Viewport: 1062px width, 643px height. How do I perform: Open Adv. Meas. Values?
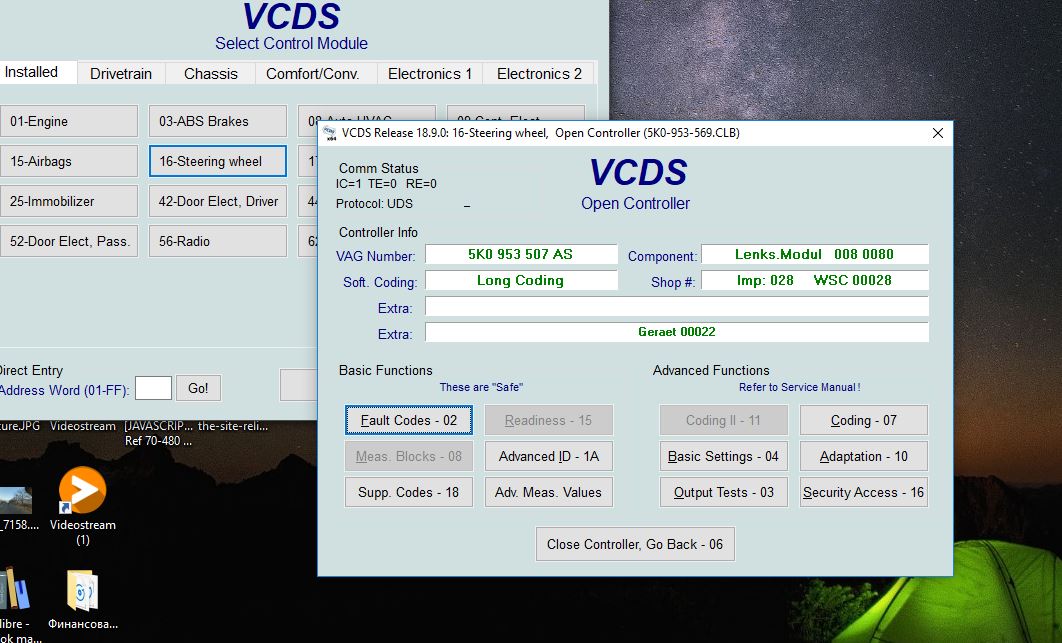(548, 492)
